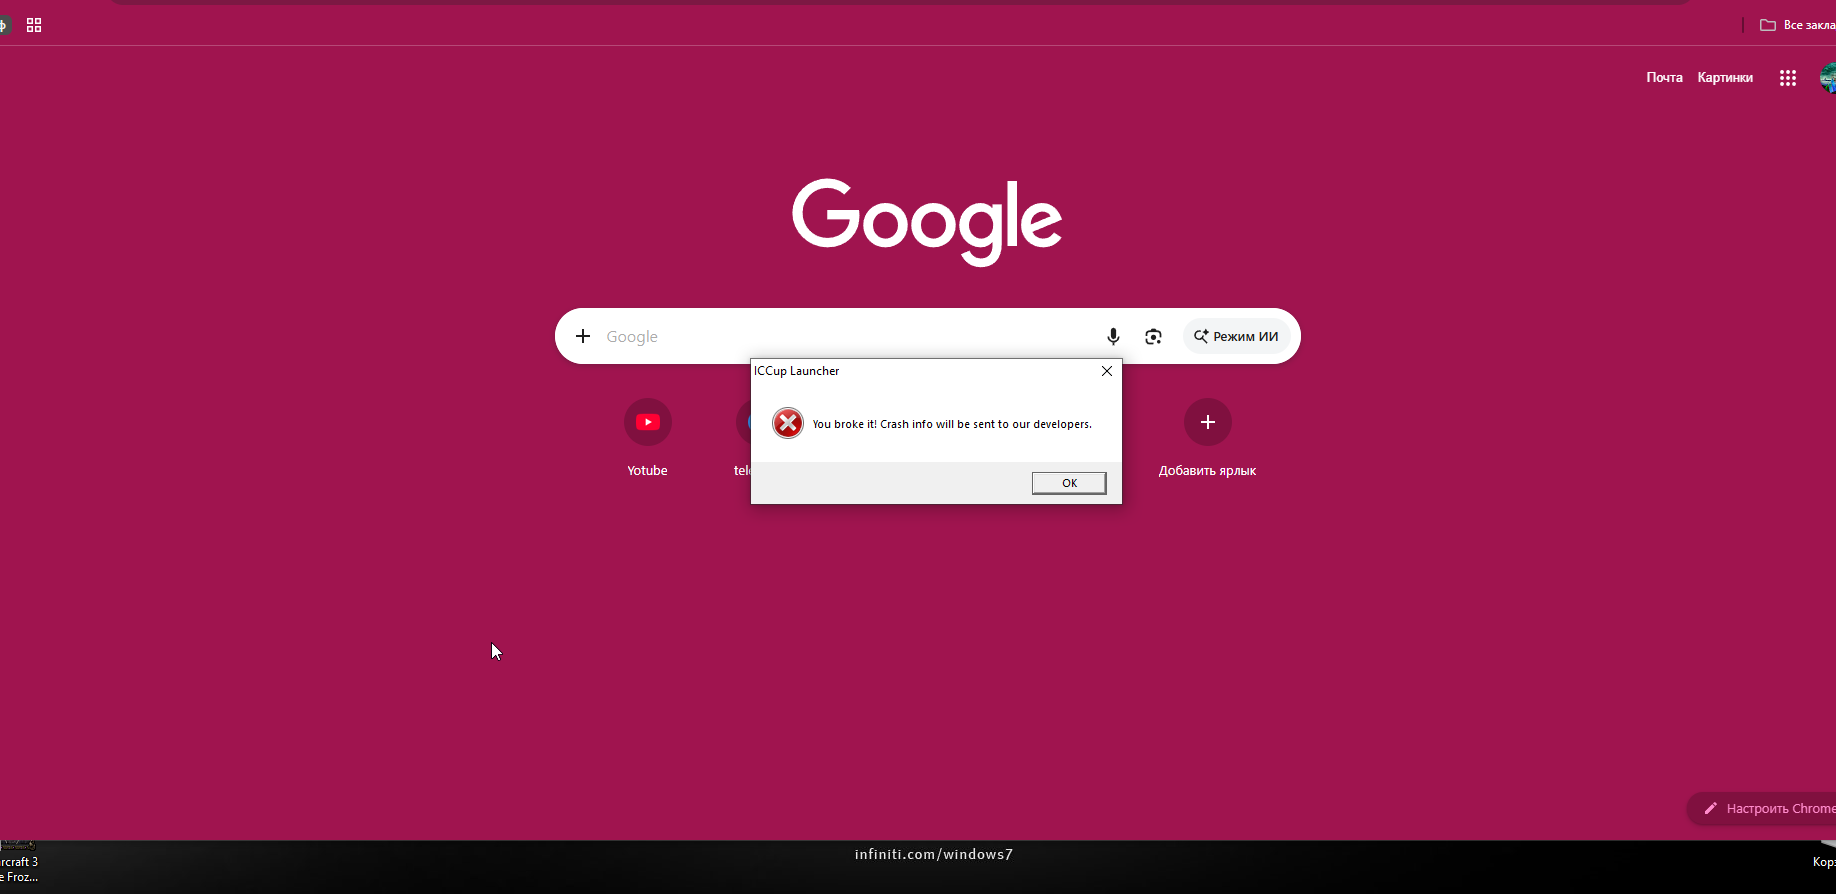This screenshot has height=894, width=1836.
Task: Click the plus icon in the search box
Action: (583, 336)
